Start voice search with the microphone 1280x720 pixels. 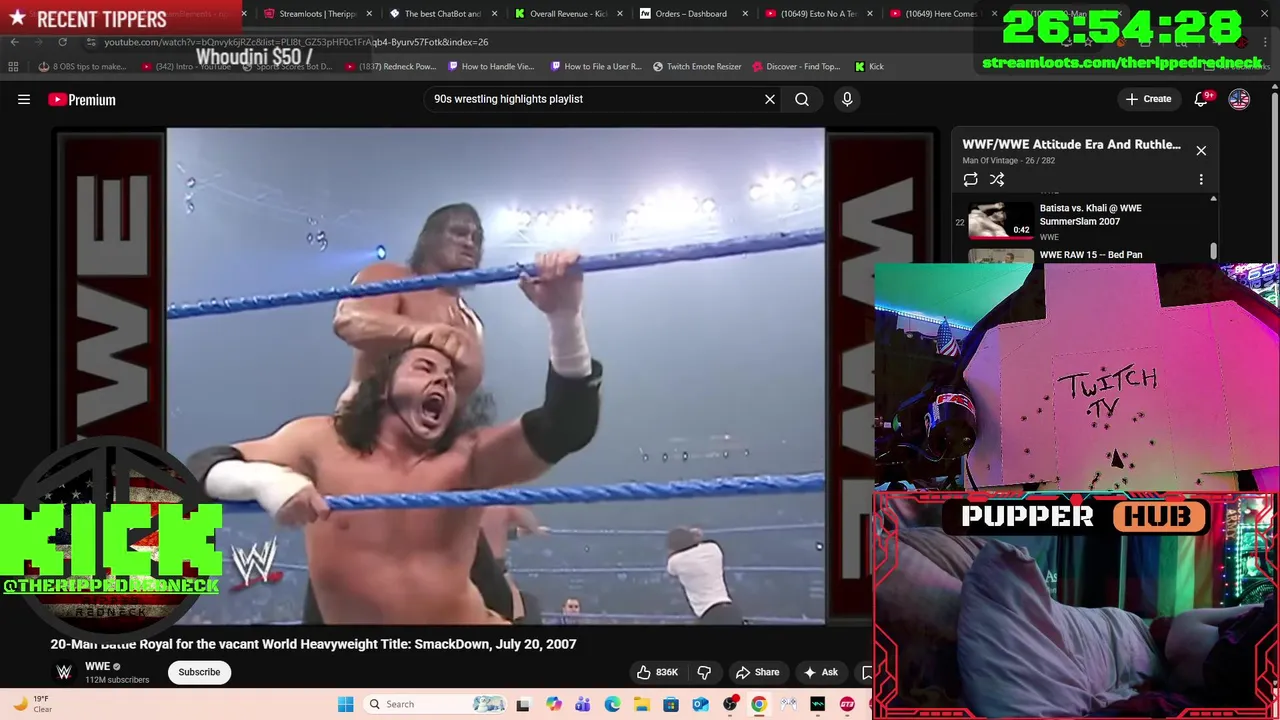click(x=847, y=99)
